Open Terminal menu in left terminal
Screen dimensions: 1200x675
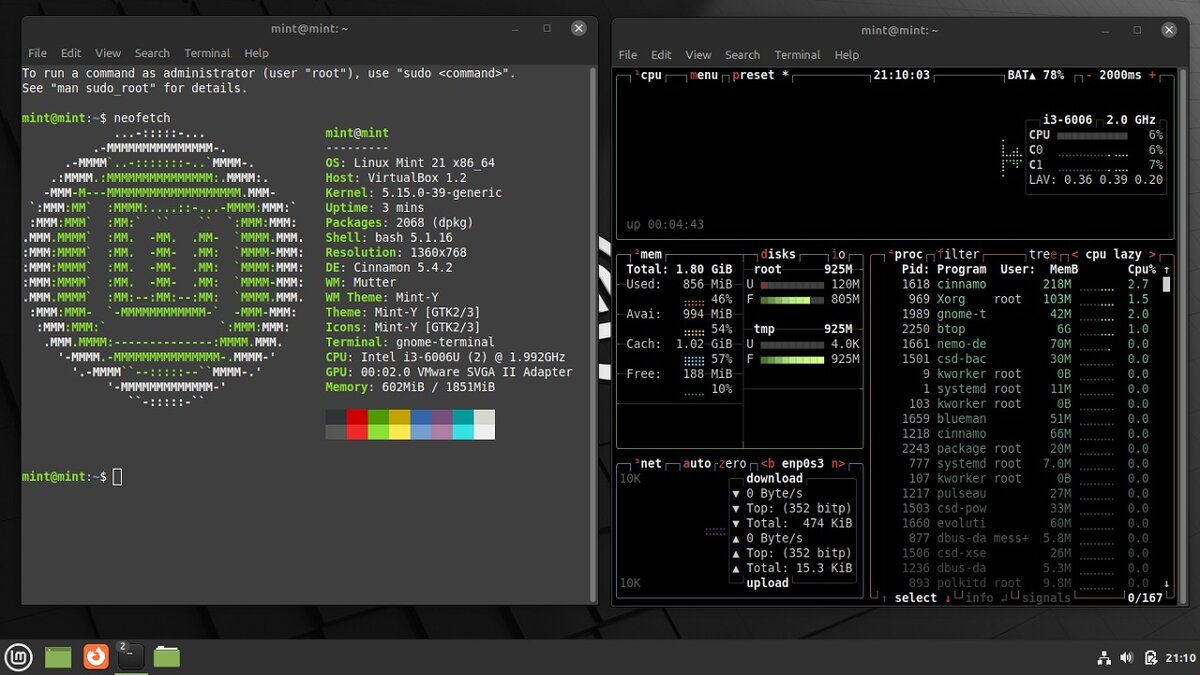tap(207, 53)
